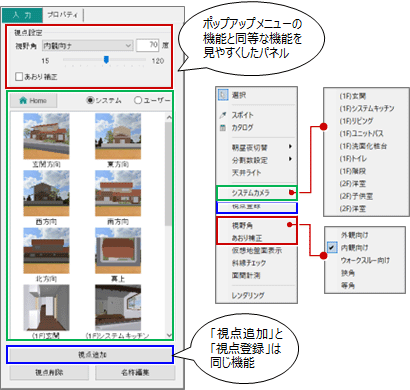Pick the 北方向 viewpoint thumbnail

(x=46, y=251)
